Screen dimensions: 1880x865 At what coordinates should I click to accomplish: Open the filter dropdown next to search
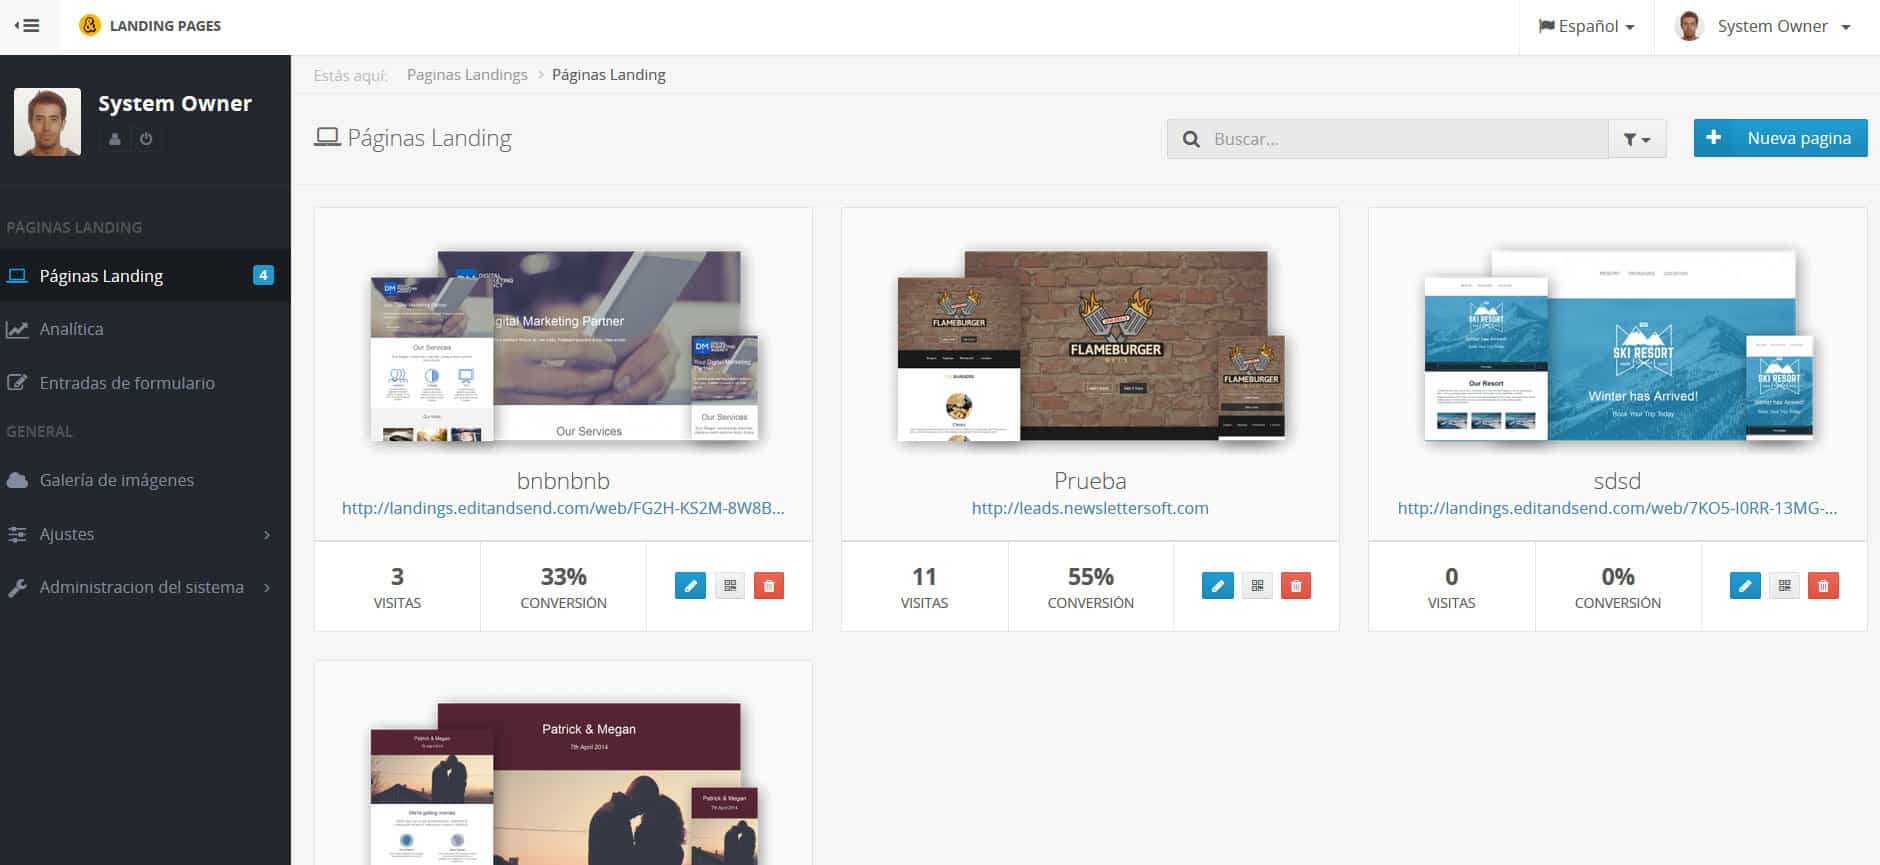(1637, 139)
